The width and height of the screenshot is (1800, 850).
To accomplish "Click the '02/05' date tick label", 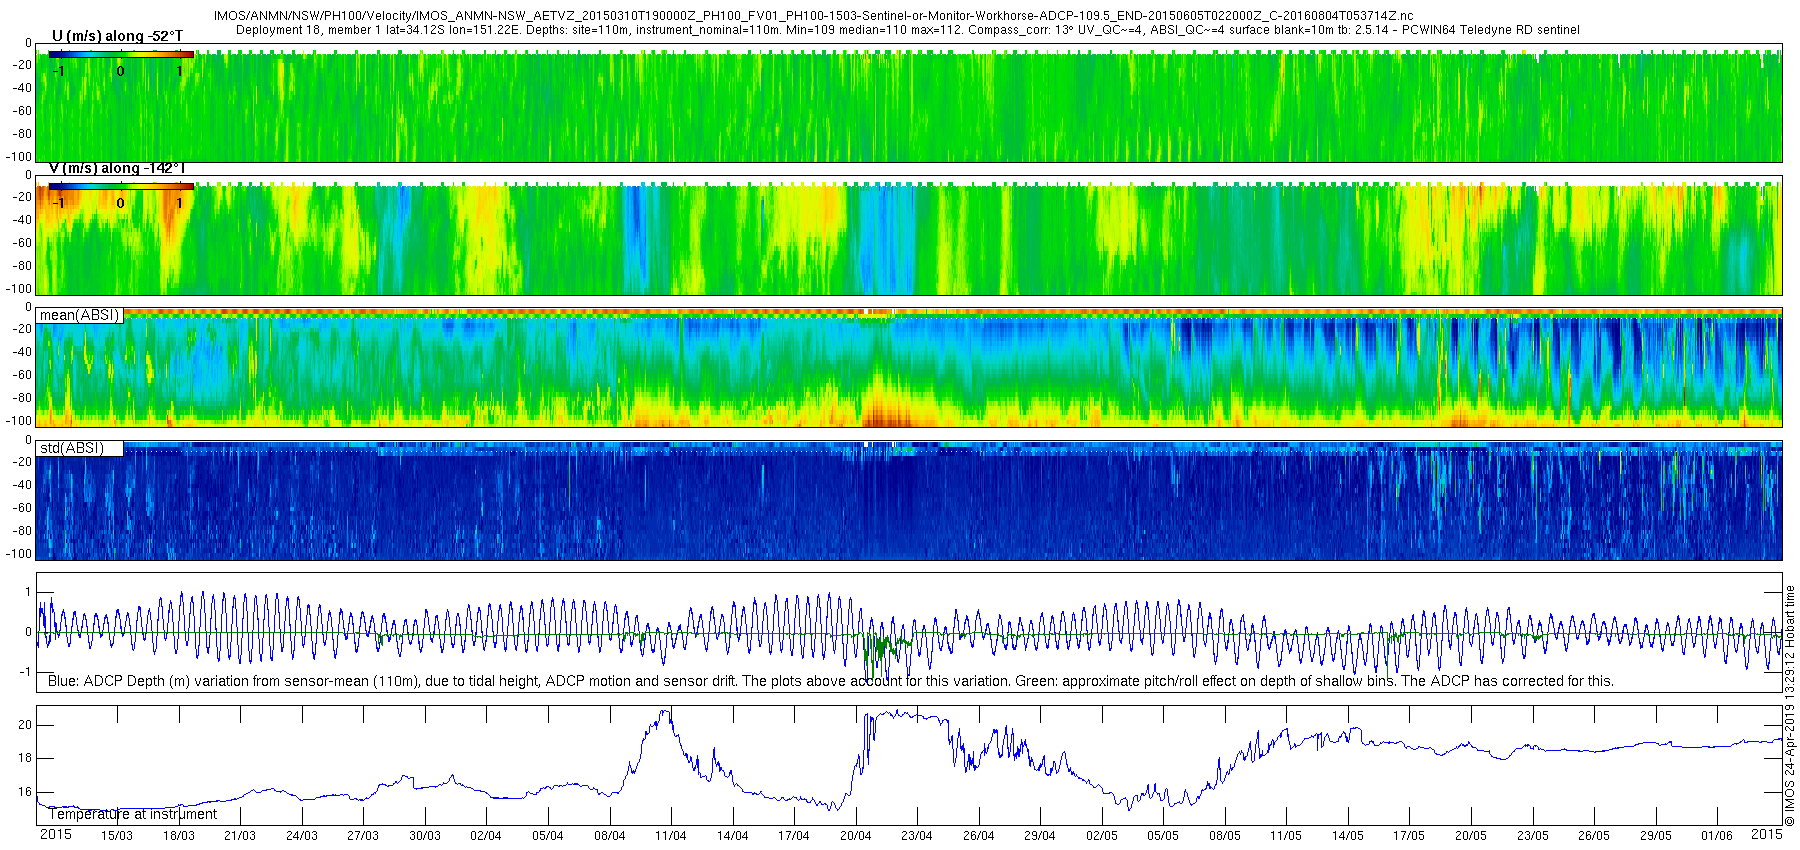I will (1102, 836).
